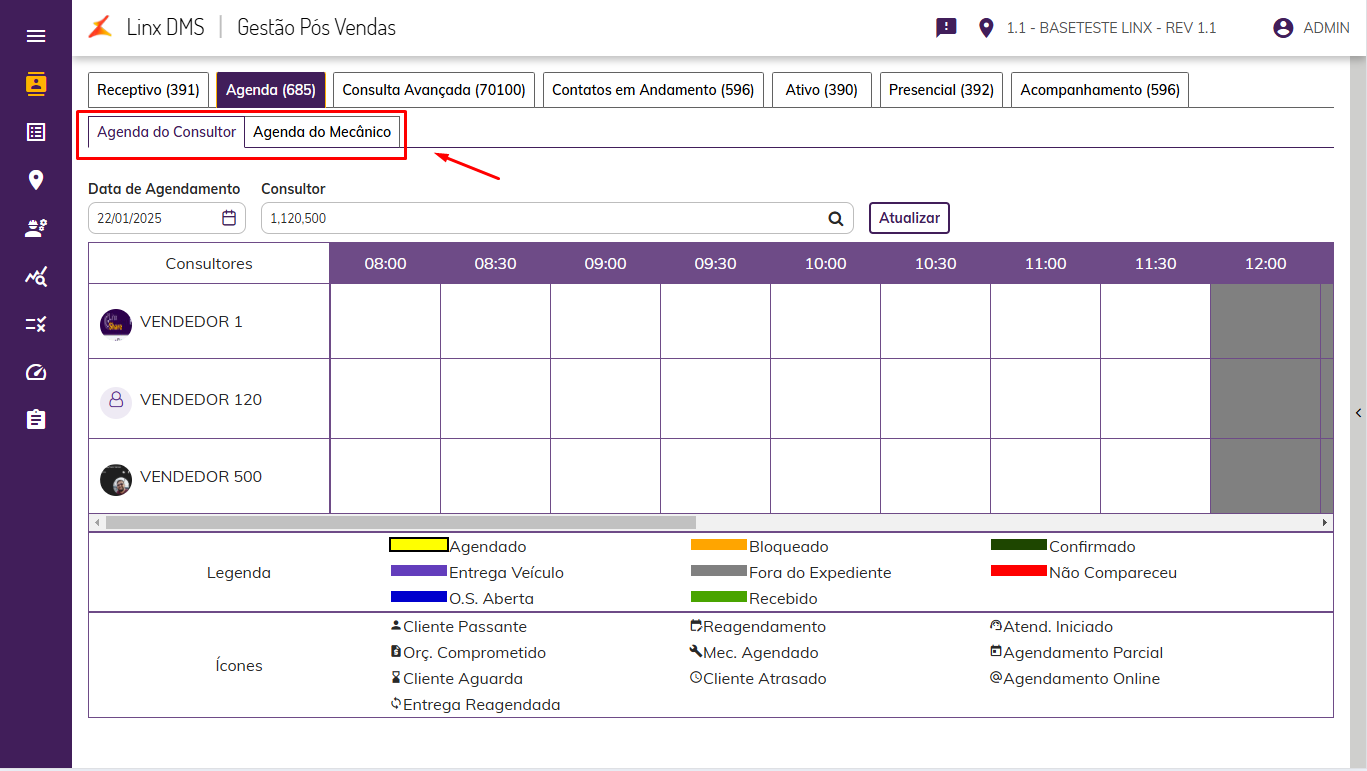Click the red Não Compareceu legend swatch

[1019, 571]
